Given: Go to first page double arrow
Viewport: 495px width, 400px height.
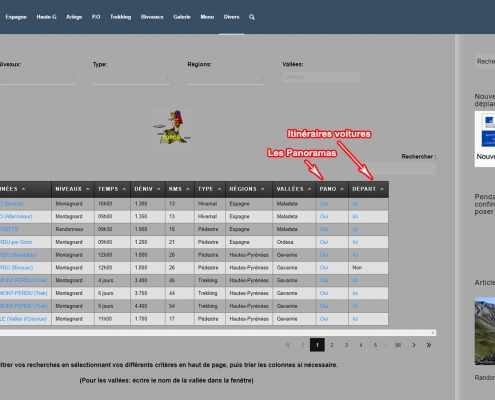Looking at the screenshot, I should click(x=288, y=345).
